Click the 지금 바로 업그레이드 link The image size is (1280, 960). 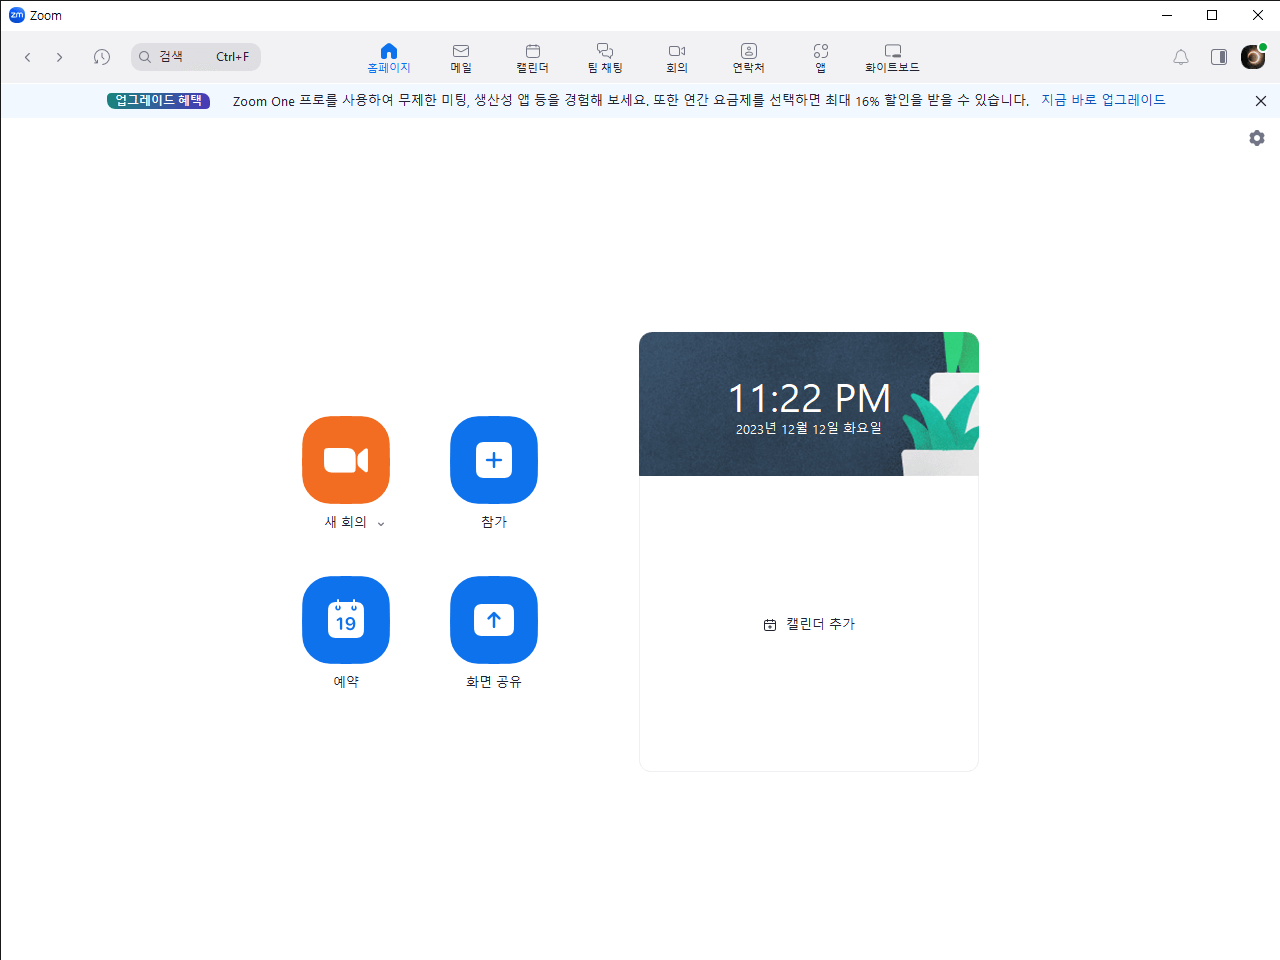click(1103, 100)
